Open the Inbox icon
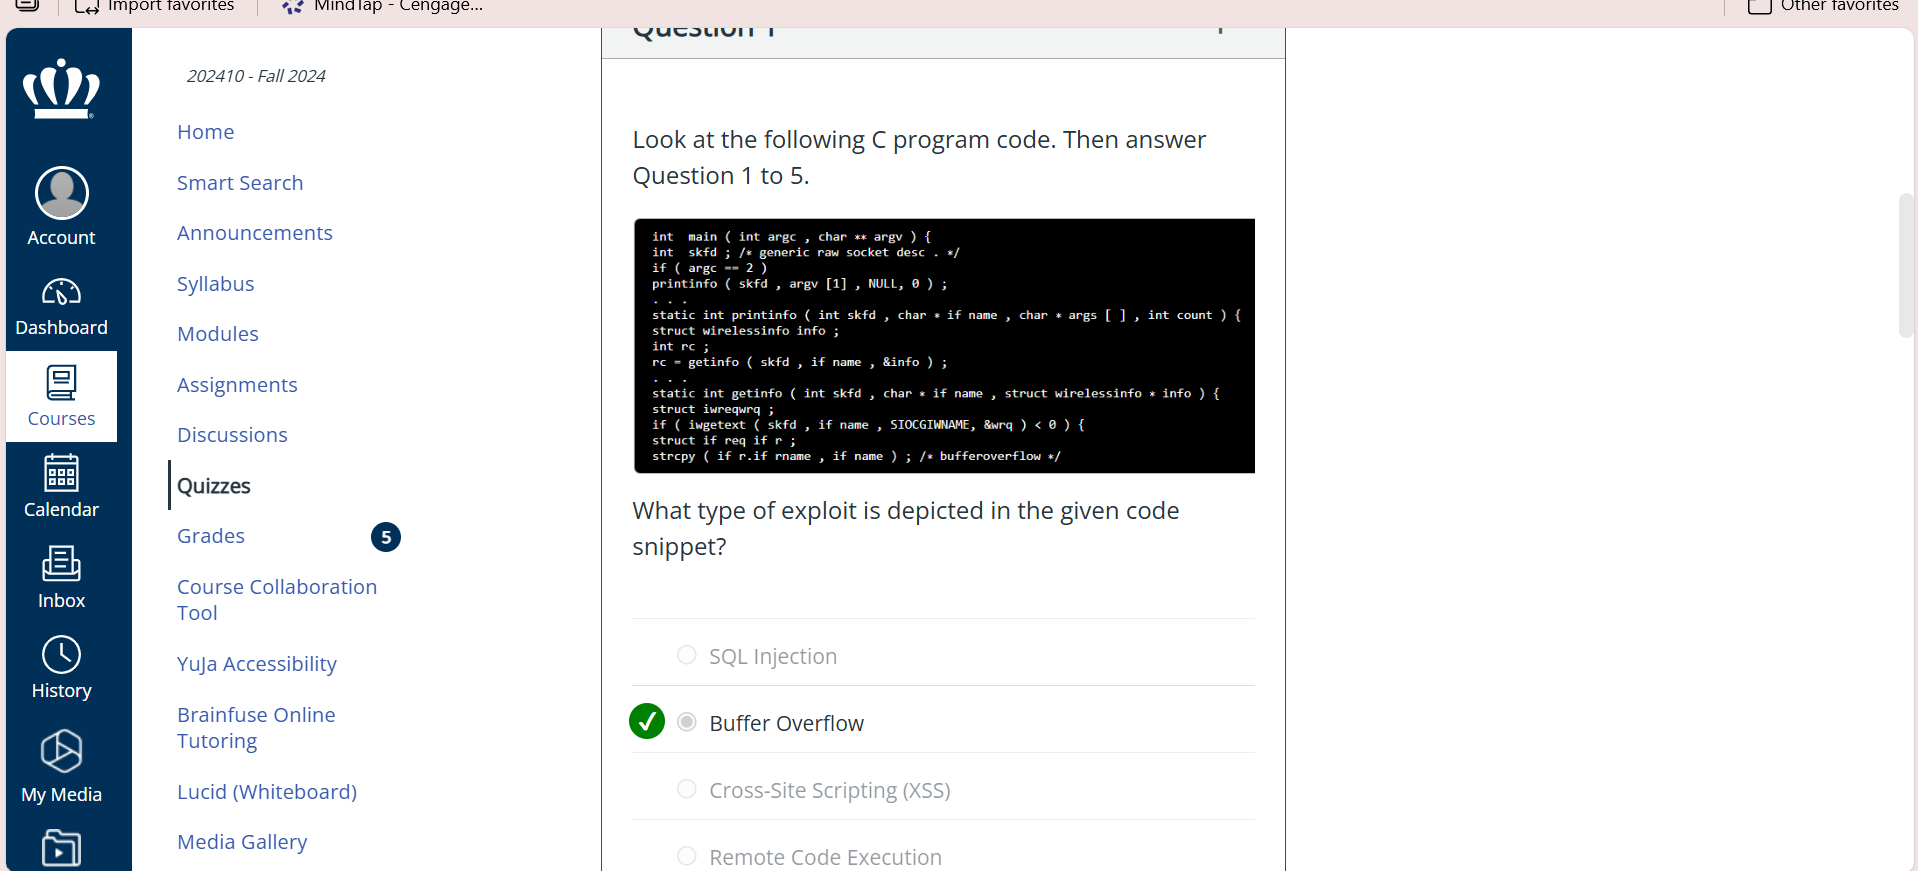1918x871 pixels. [61, 564]
